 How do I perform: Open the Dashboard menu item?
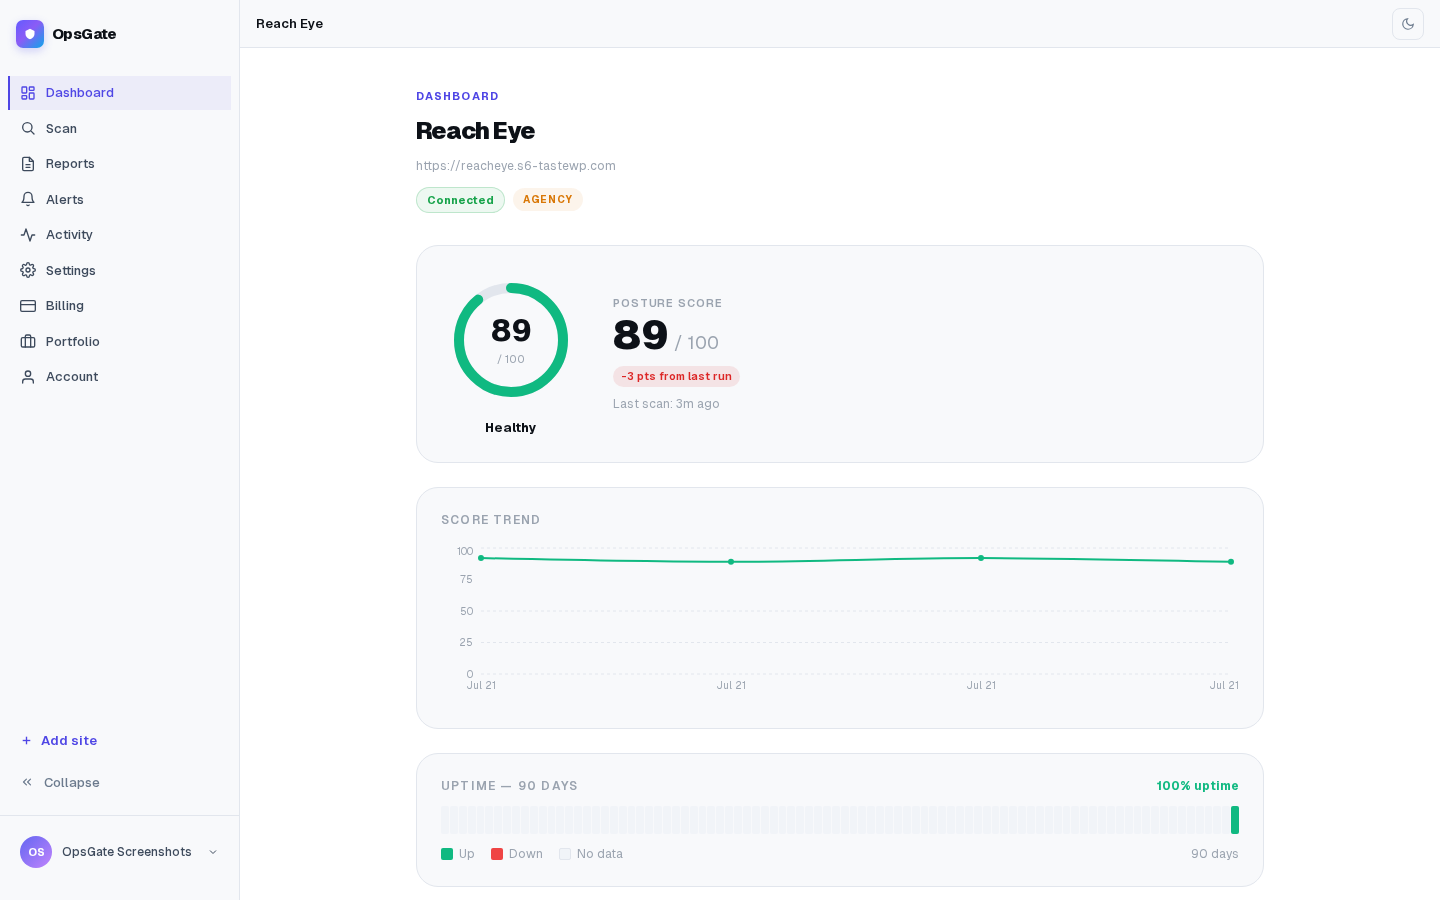[x=120, y=93]
